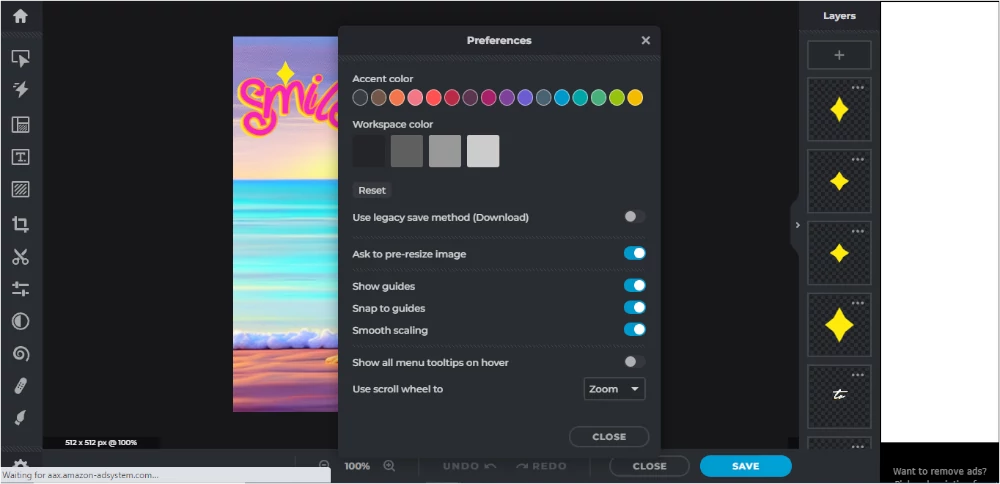Choose the Cutout scissors tool

tap(20, 257)
